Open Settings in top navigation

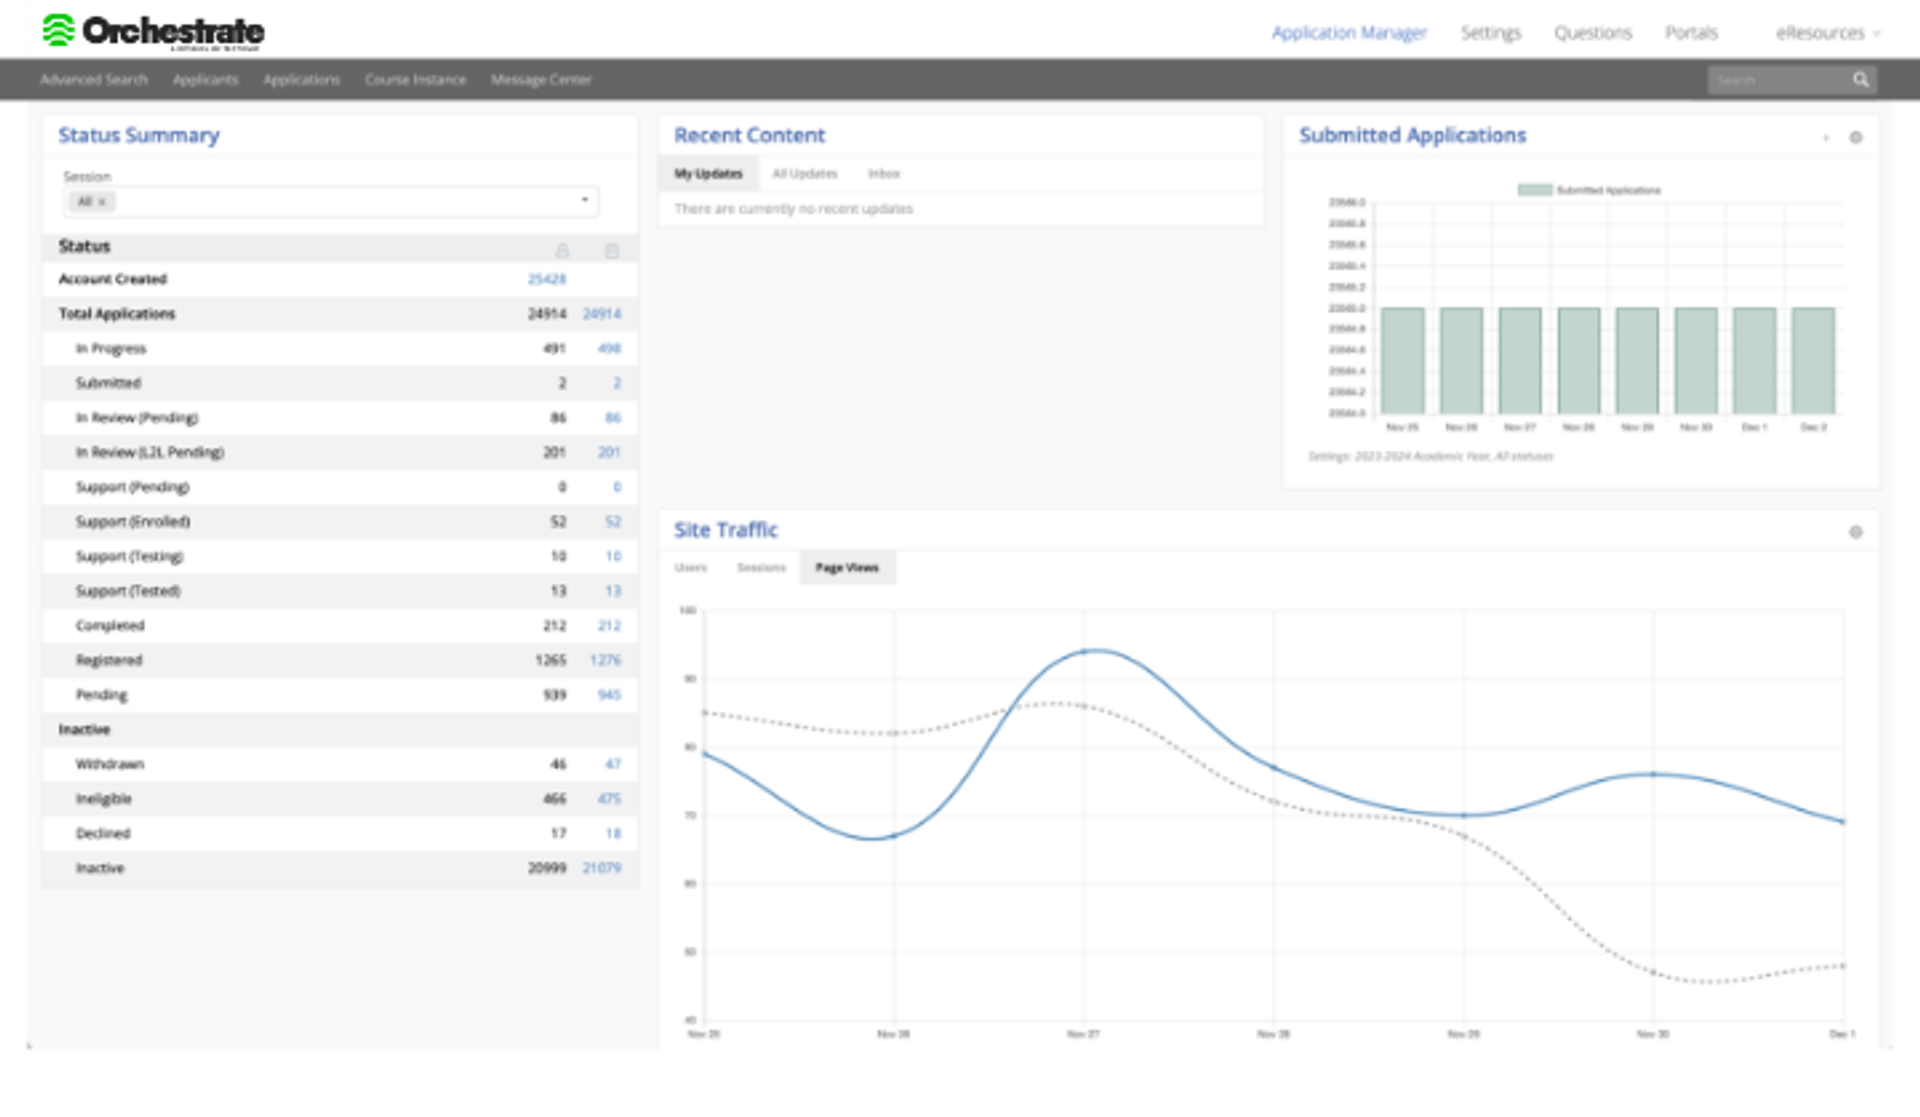(x=1490, y=33)
